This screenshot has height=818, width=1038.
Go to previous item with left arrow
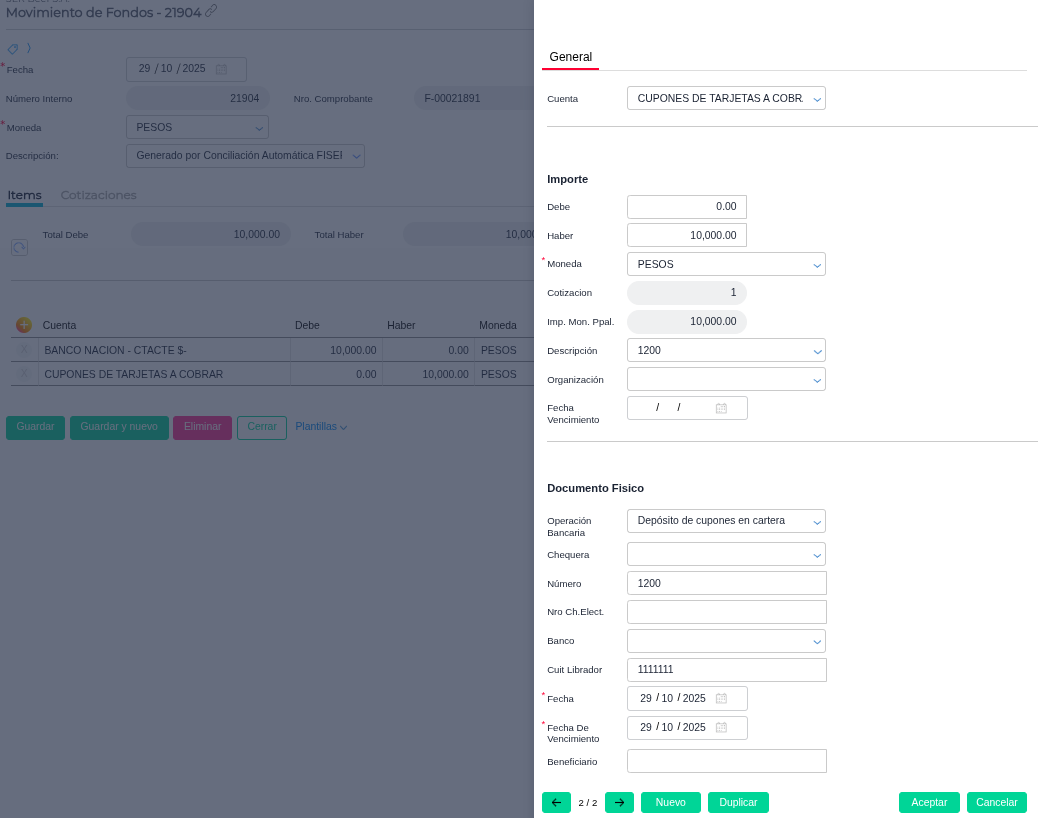point(556,802)
